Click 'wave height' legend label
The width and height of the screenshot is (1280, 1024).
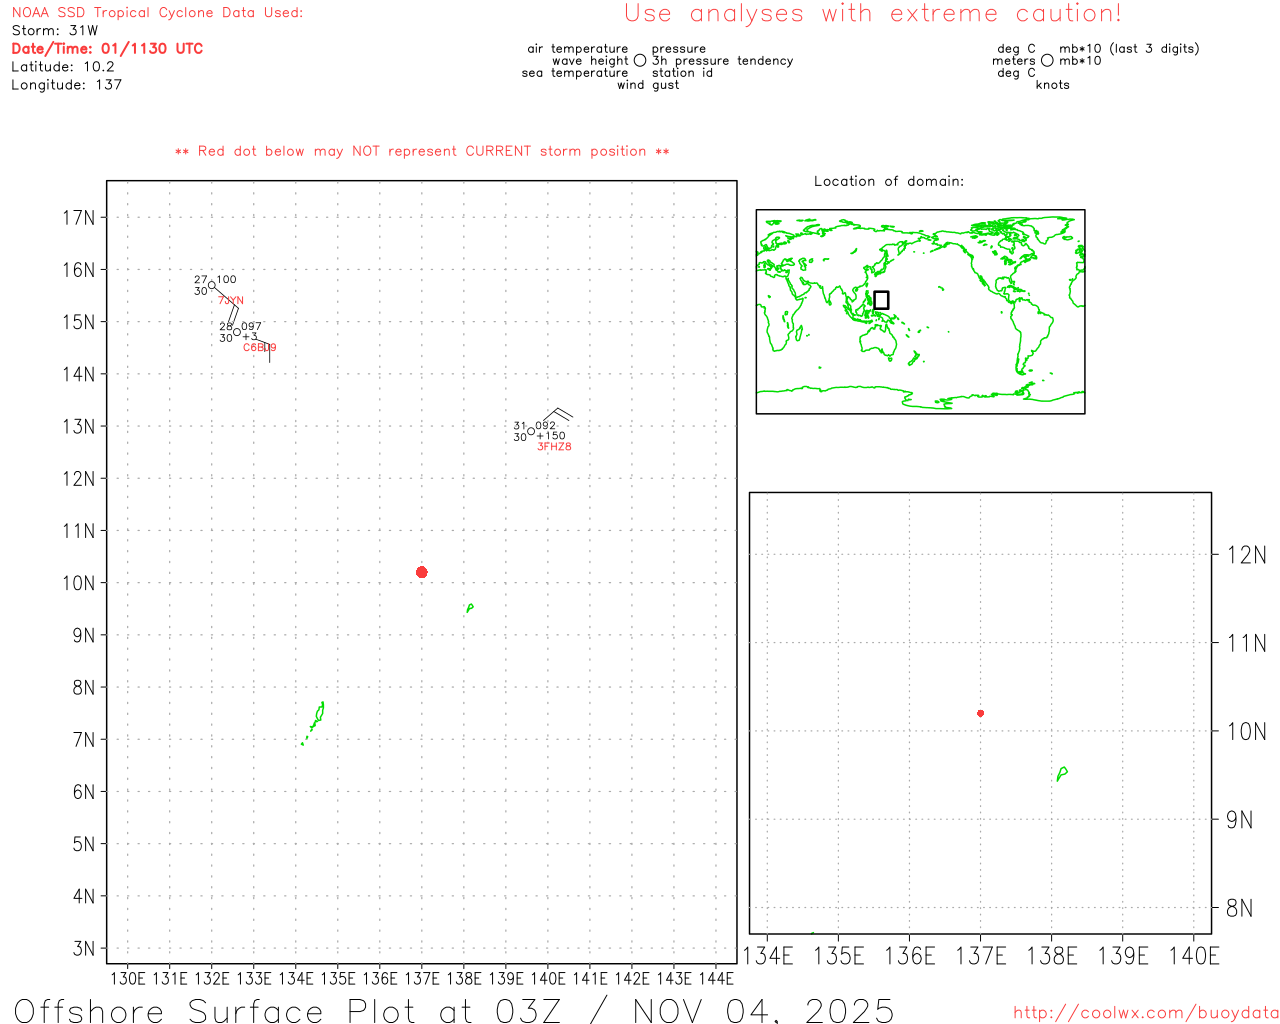click(590, 60)
